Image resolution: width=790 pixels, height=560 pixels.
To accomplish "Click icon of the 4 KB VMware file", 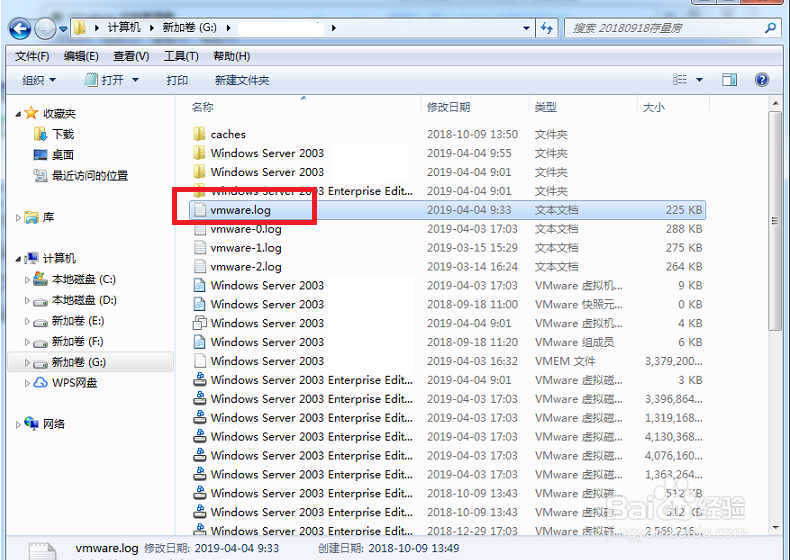I will (x=200, y=323).
